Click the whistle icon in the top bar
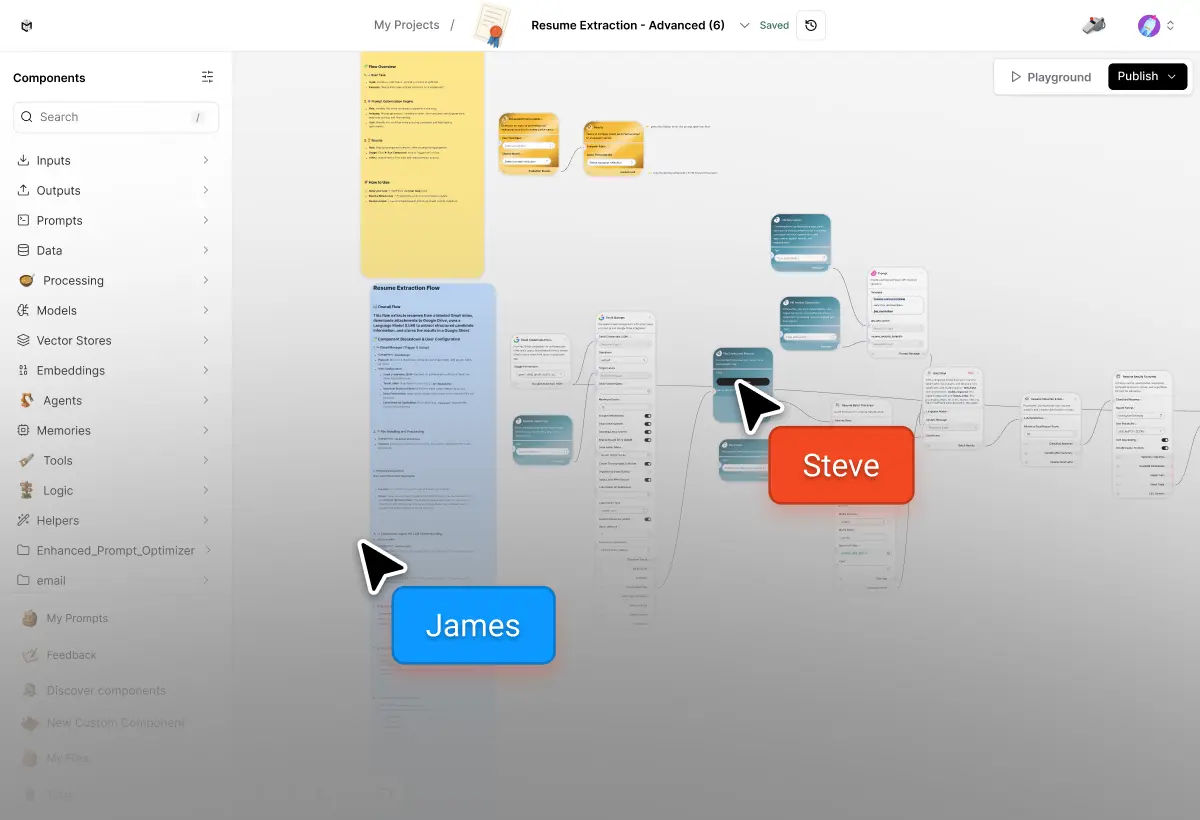This screenshot has width=1200, height=820. click(1093, 25)
